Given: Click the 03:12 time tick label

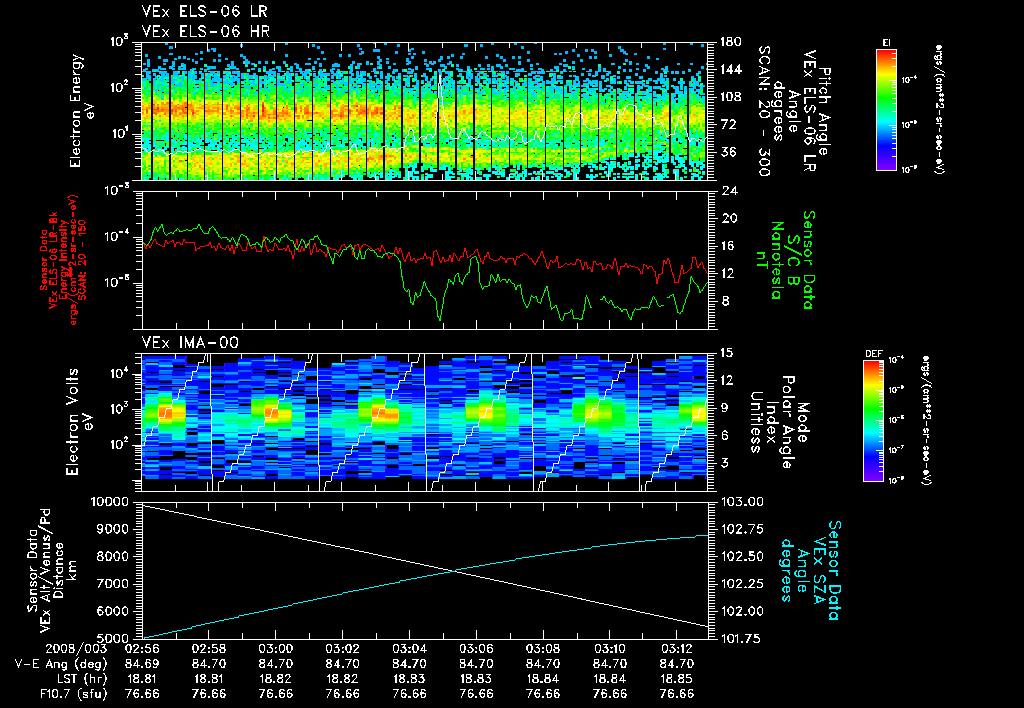Looking at the screenshot, I should click(x=677, y=649).
